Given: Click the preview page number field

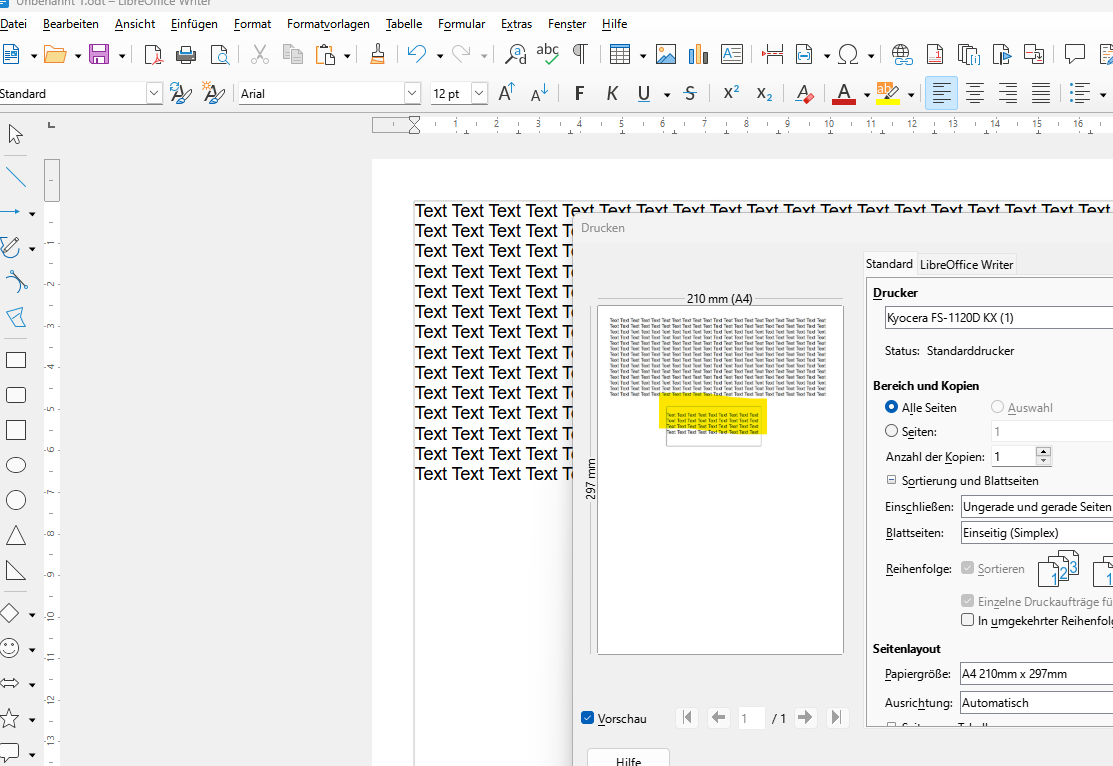Looking at the screenshot, I should click(751, 718).
